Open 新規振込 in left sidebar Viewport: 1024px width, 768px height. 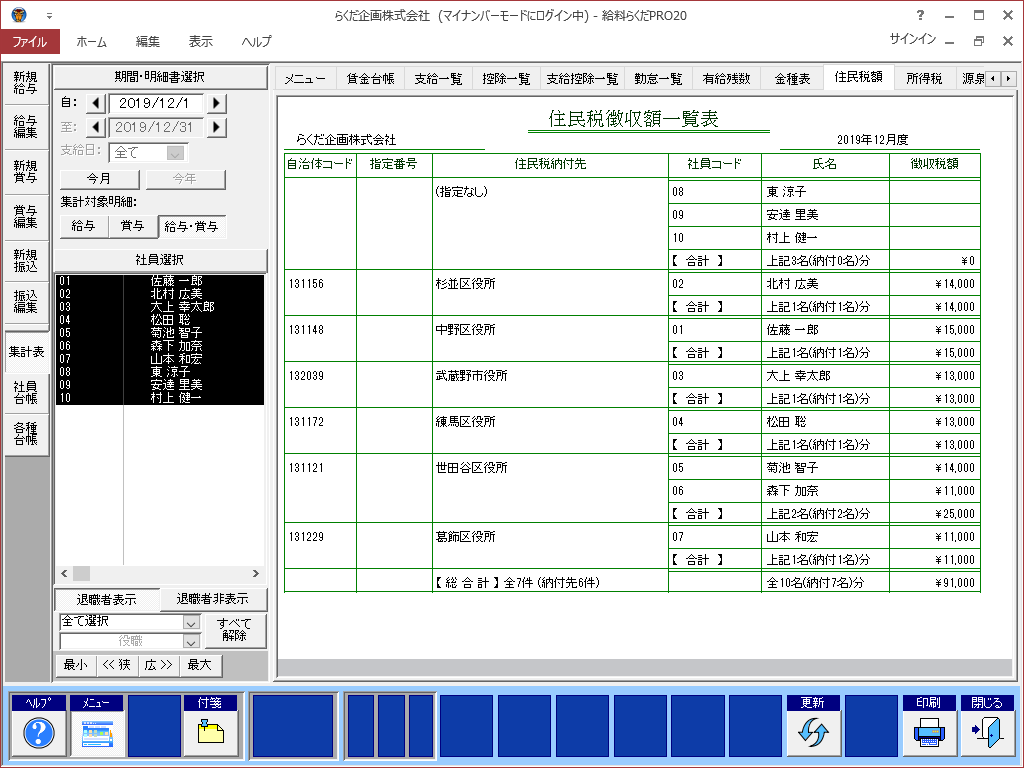(25, 261)
